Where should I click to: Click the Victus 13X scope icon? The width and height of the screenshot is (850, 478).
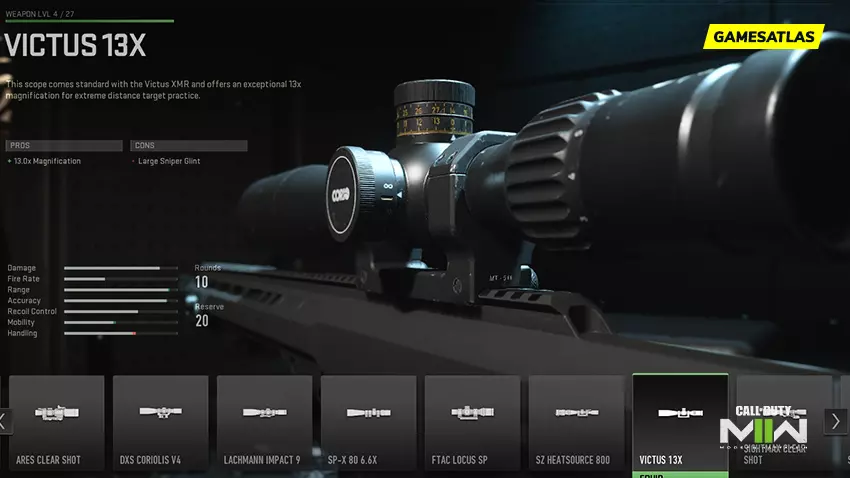tap(680, 413)
